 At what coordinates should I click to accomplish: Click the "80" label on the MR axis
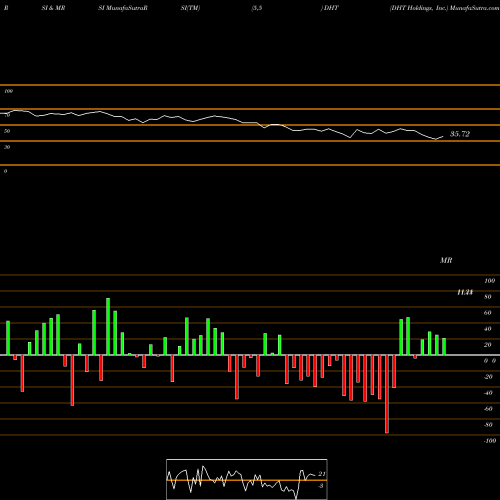(x=488, y=297)
